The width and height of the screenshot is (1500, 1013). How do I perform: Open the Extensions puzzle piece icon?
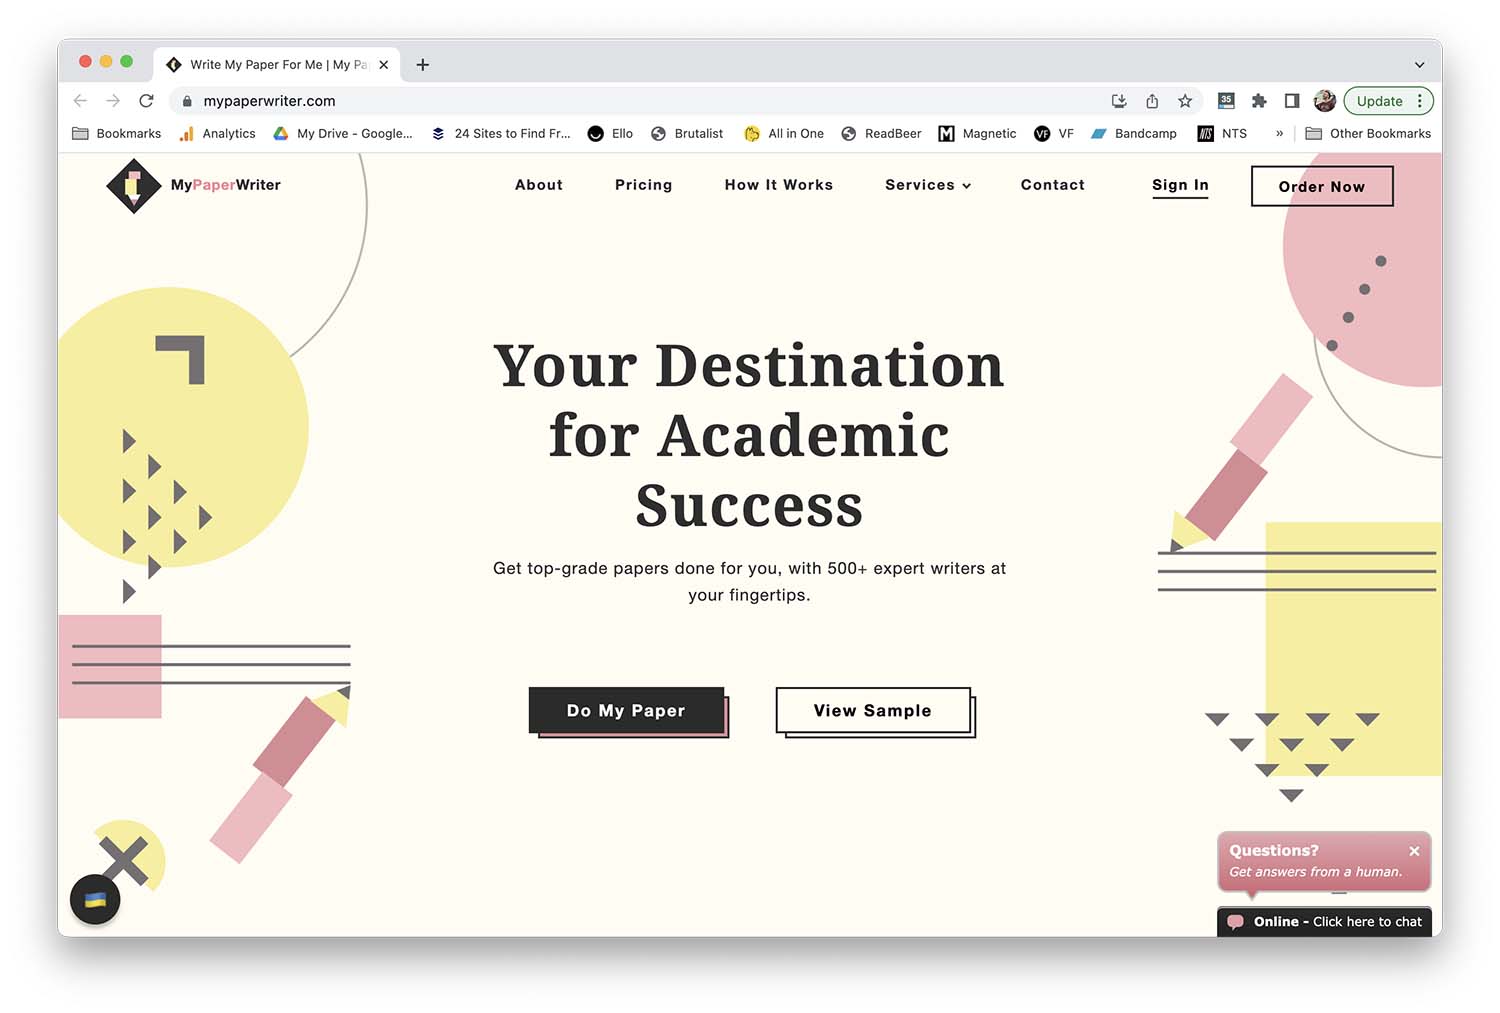(x=1259, y=101)
